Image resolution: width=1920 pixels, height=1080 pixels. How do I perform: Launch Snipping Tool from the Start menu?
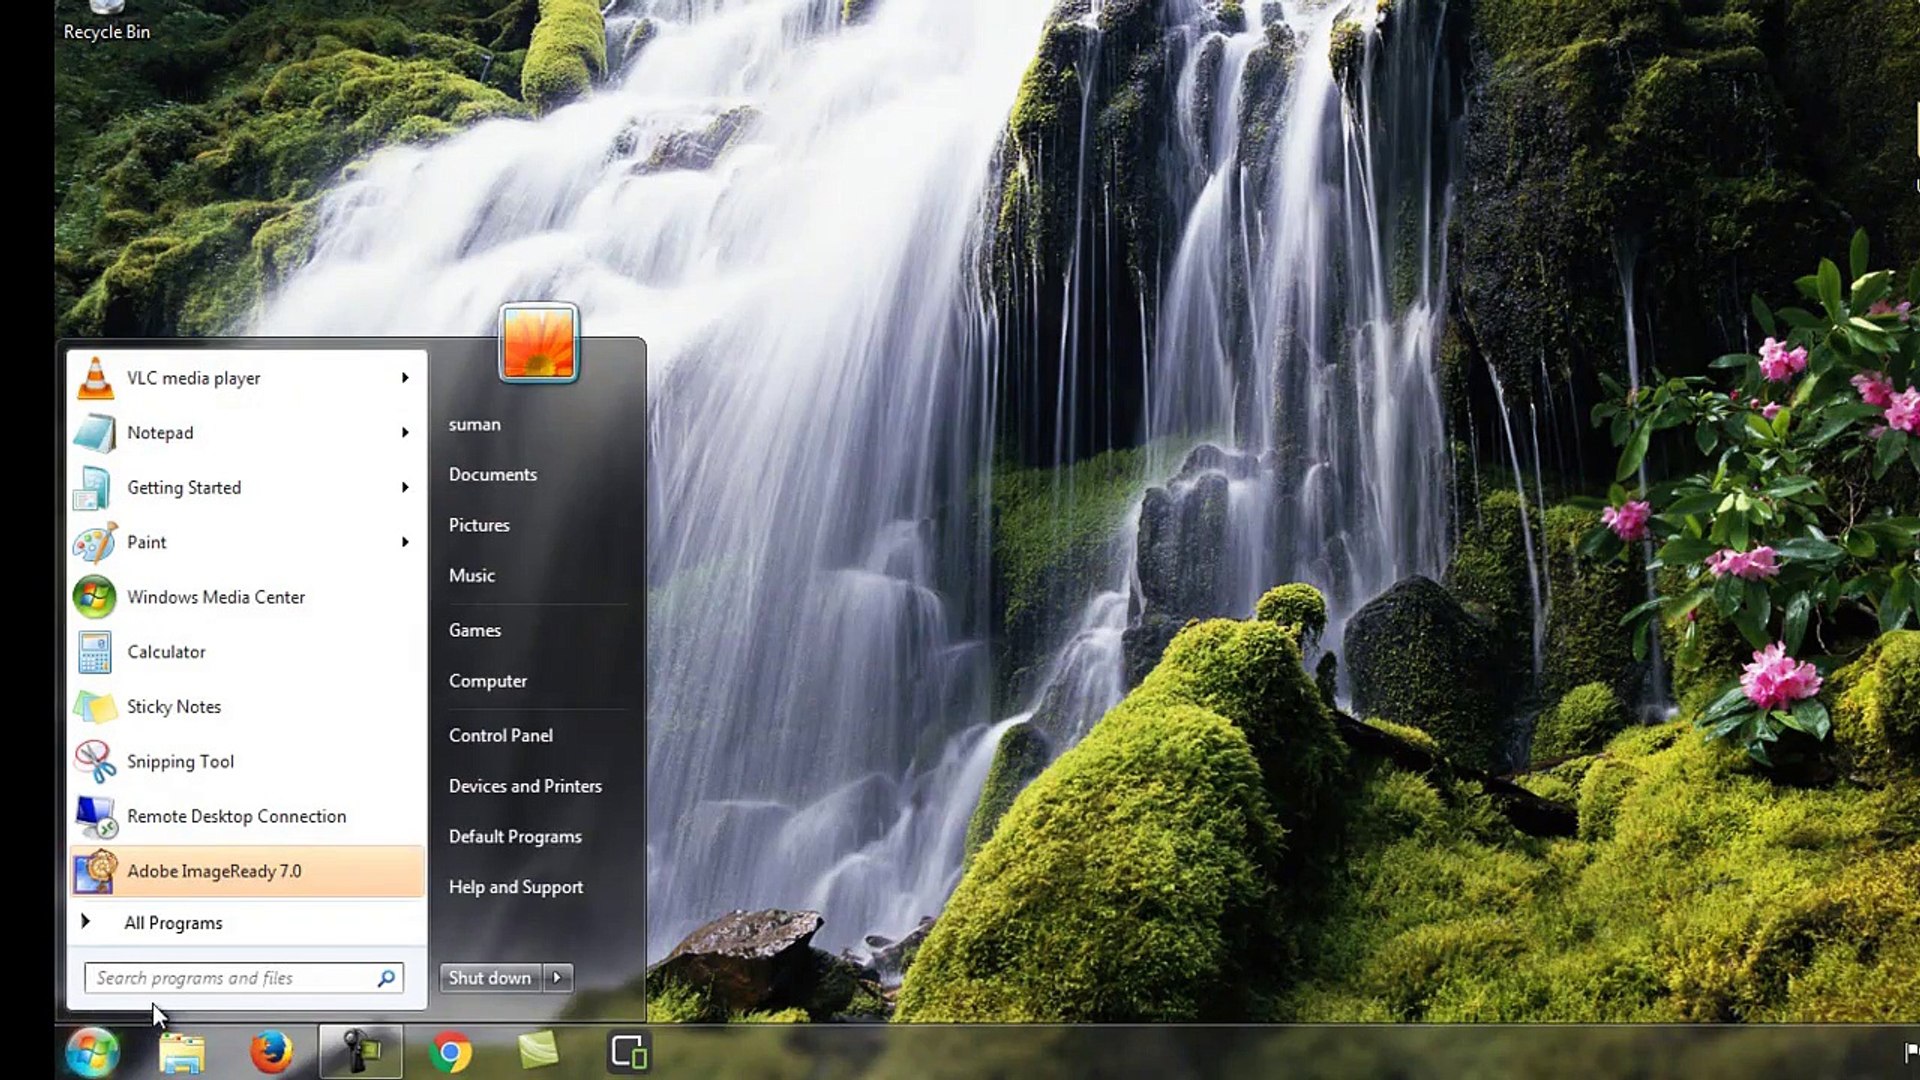tap(180, 762)
